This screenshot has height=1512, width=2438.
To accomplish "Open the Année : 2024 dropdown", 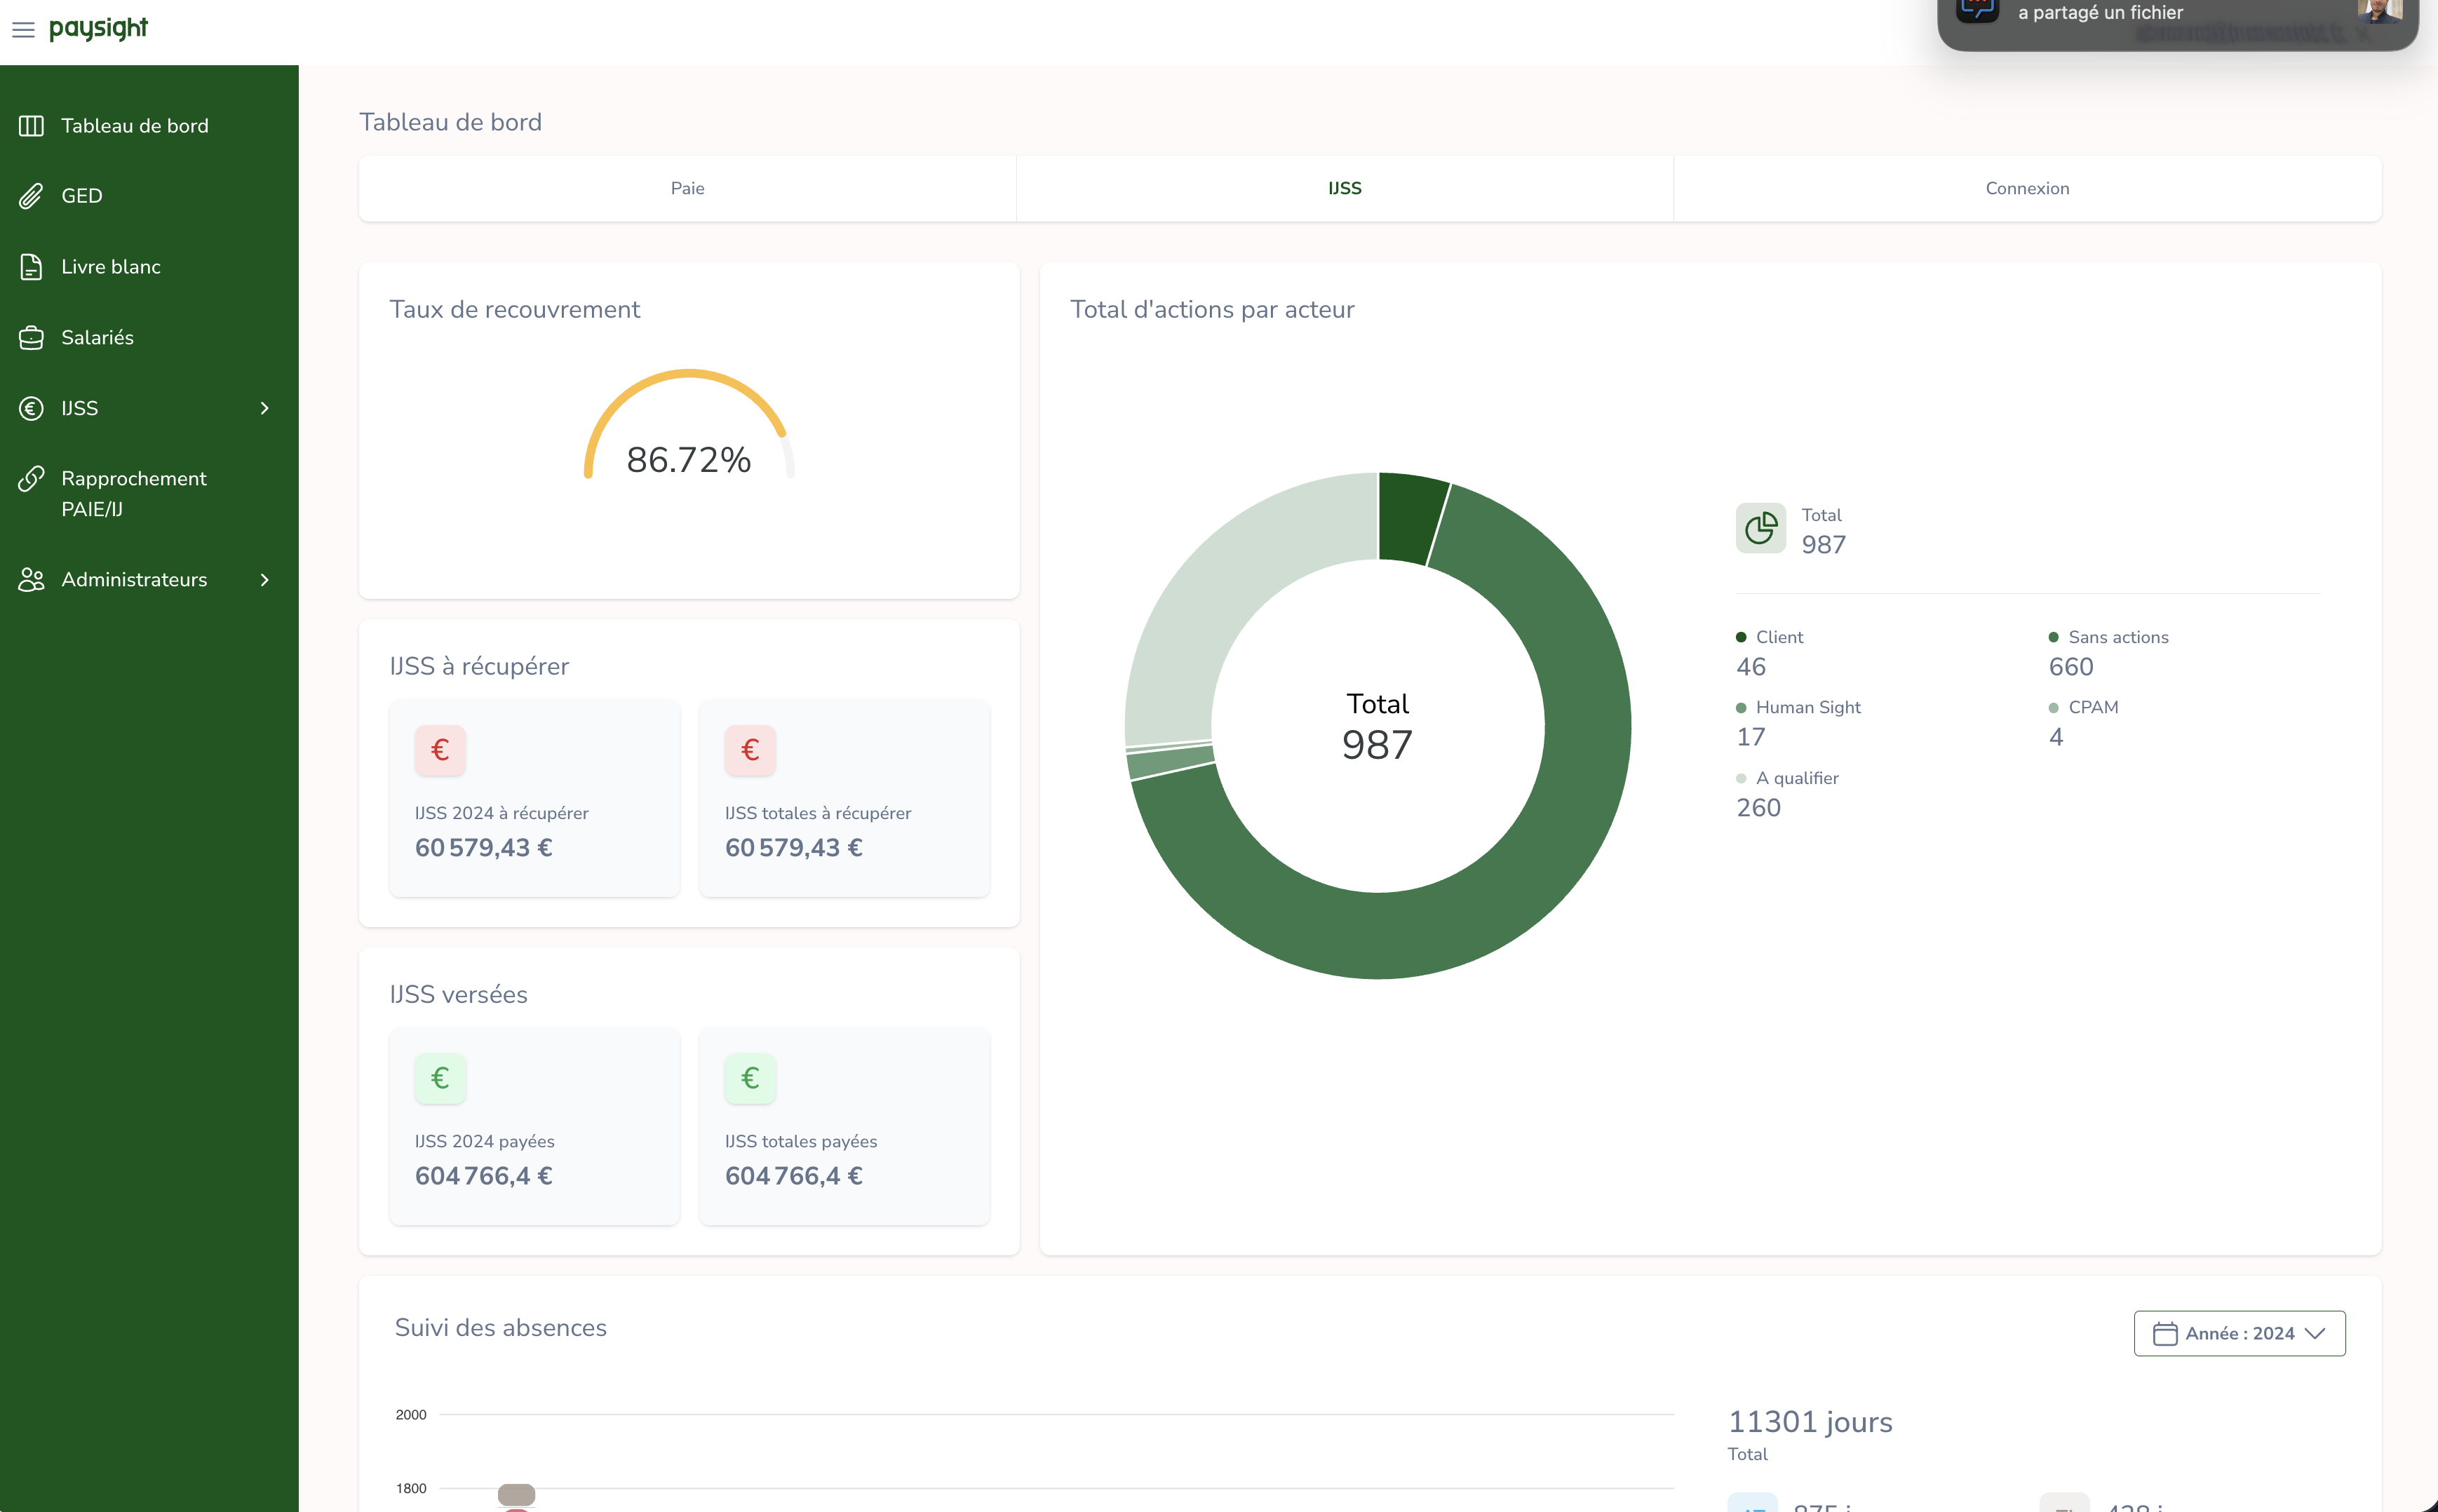I will click(x=2239, y=1333).
